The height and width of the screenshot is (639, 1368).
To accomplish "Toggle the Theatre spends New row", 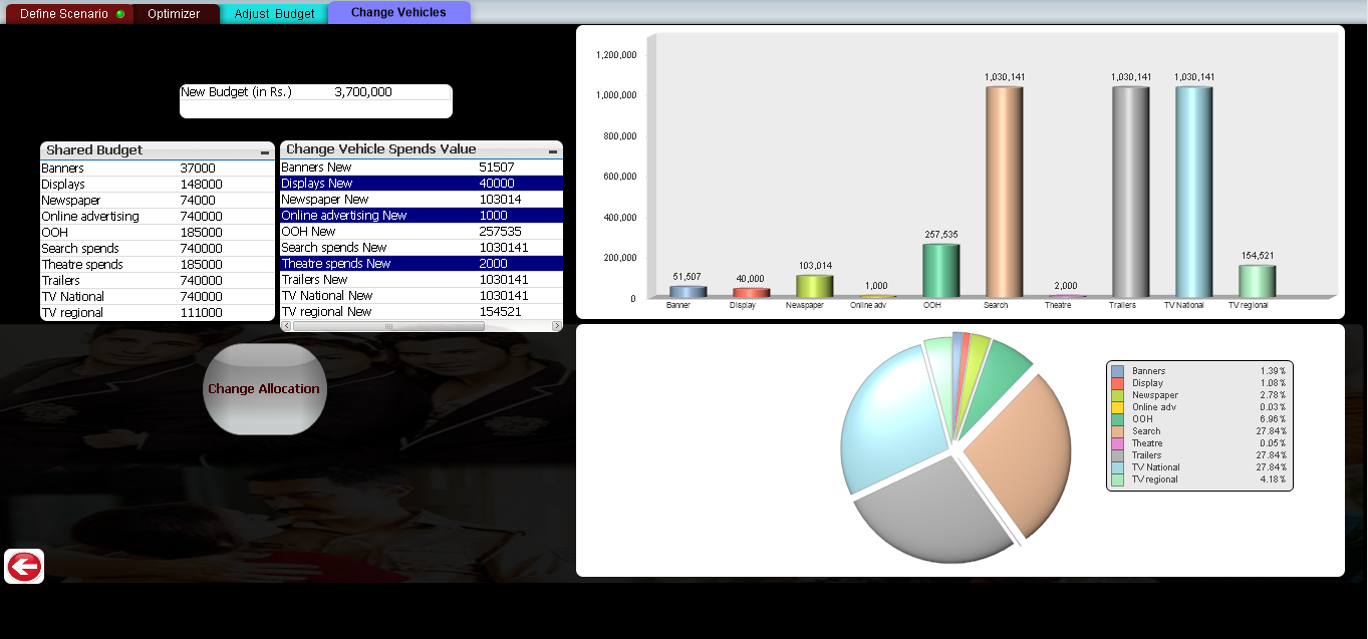I will tap(421, 264).
